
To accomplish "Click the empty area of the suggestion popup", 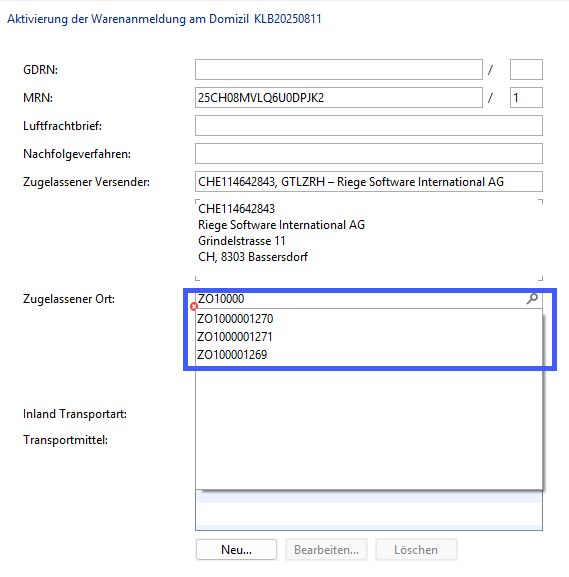I will click(x=369, y=427).
